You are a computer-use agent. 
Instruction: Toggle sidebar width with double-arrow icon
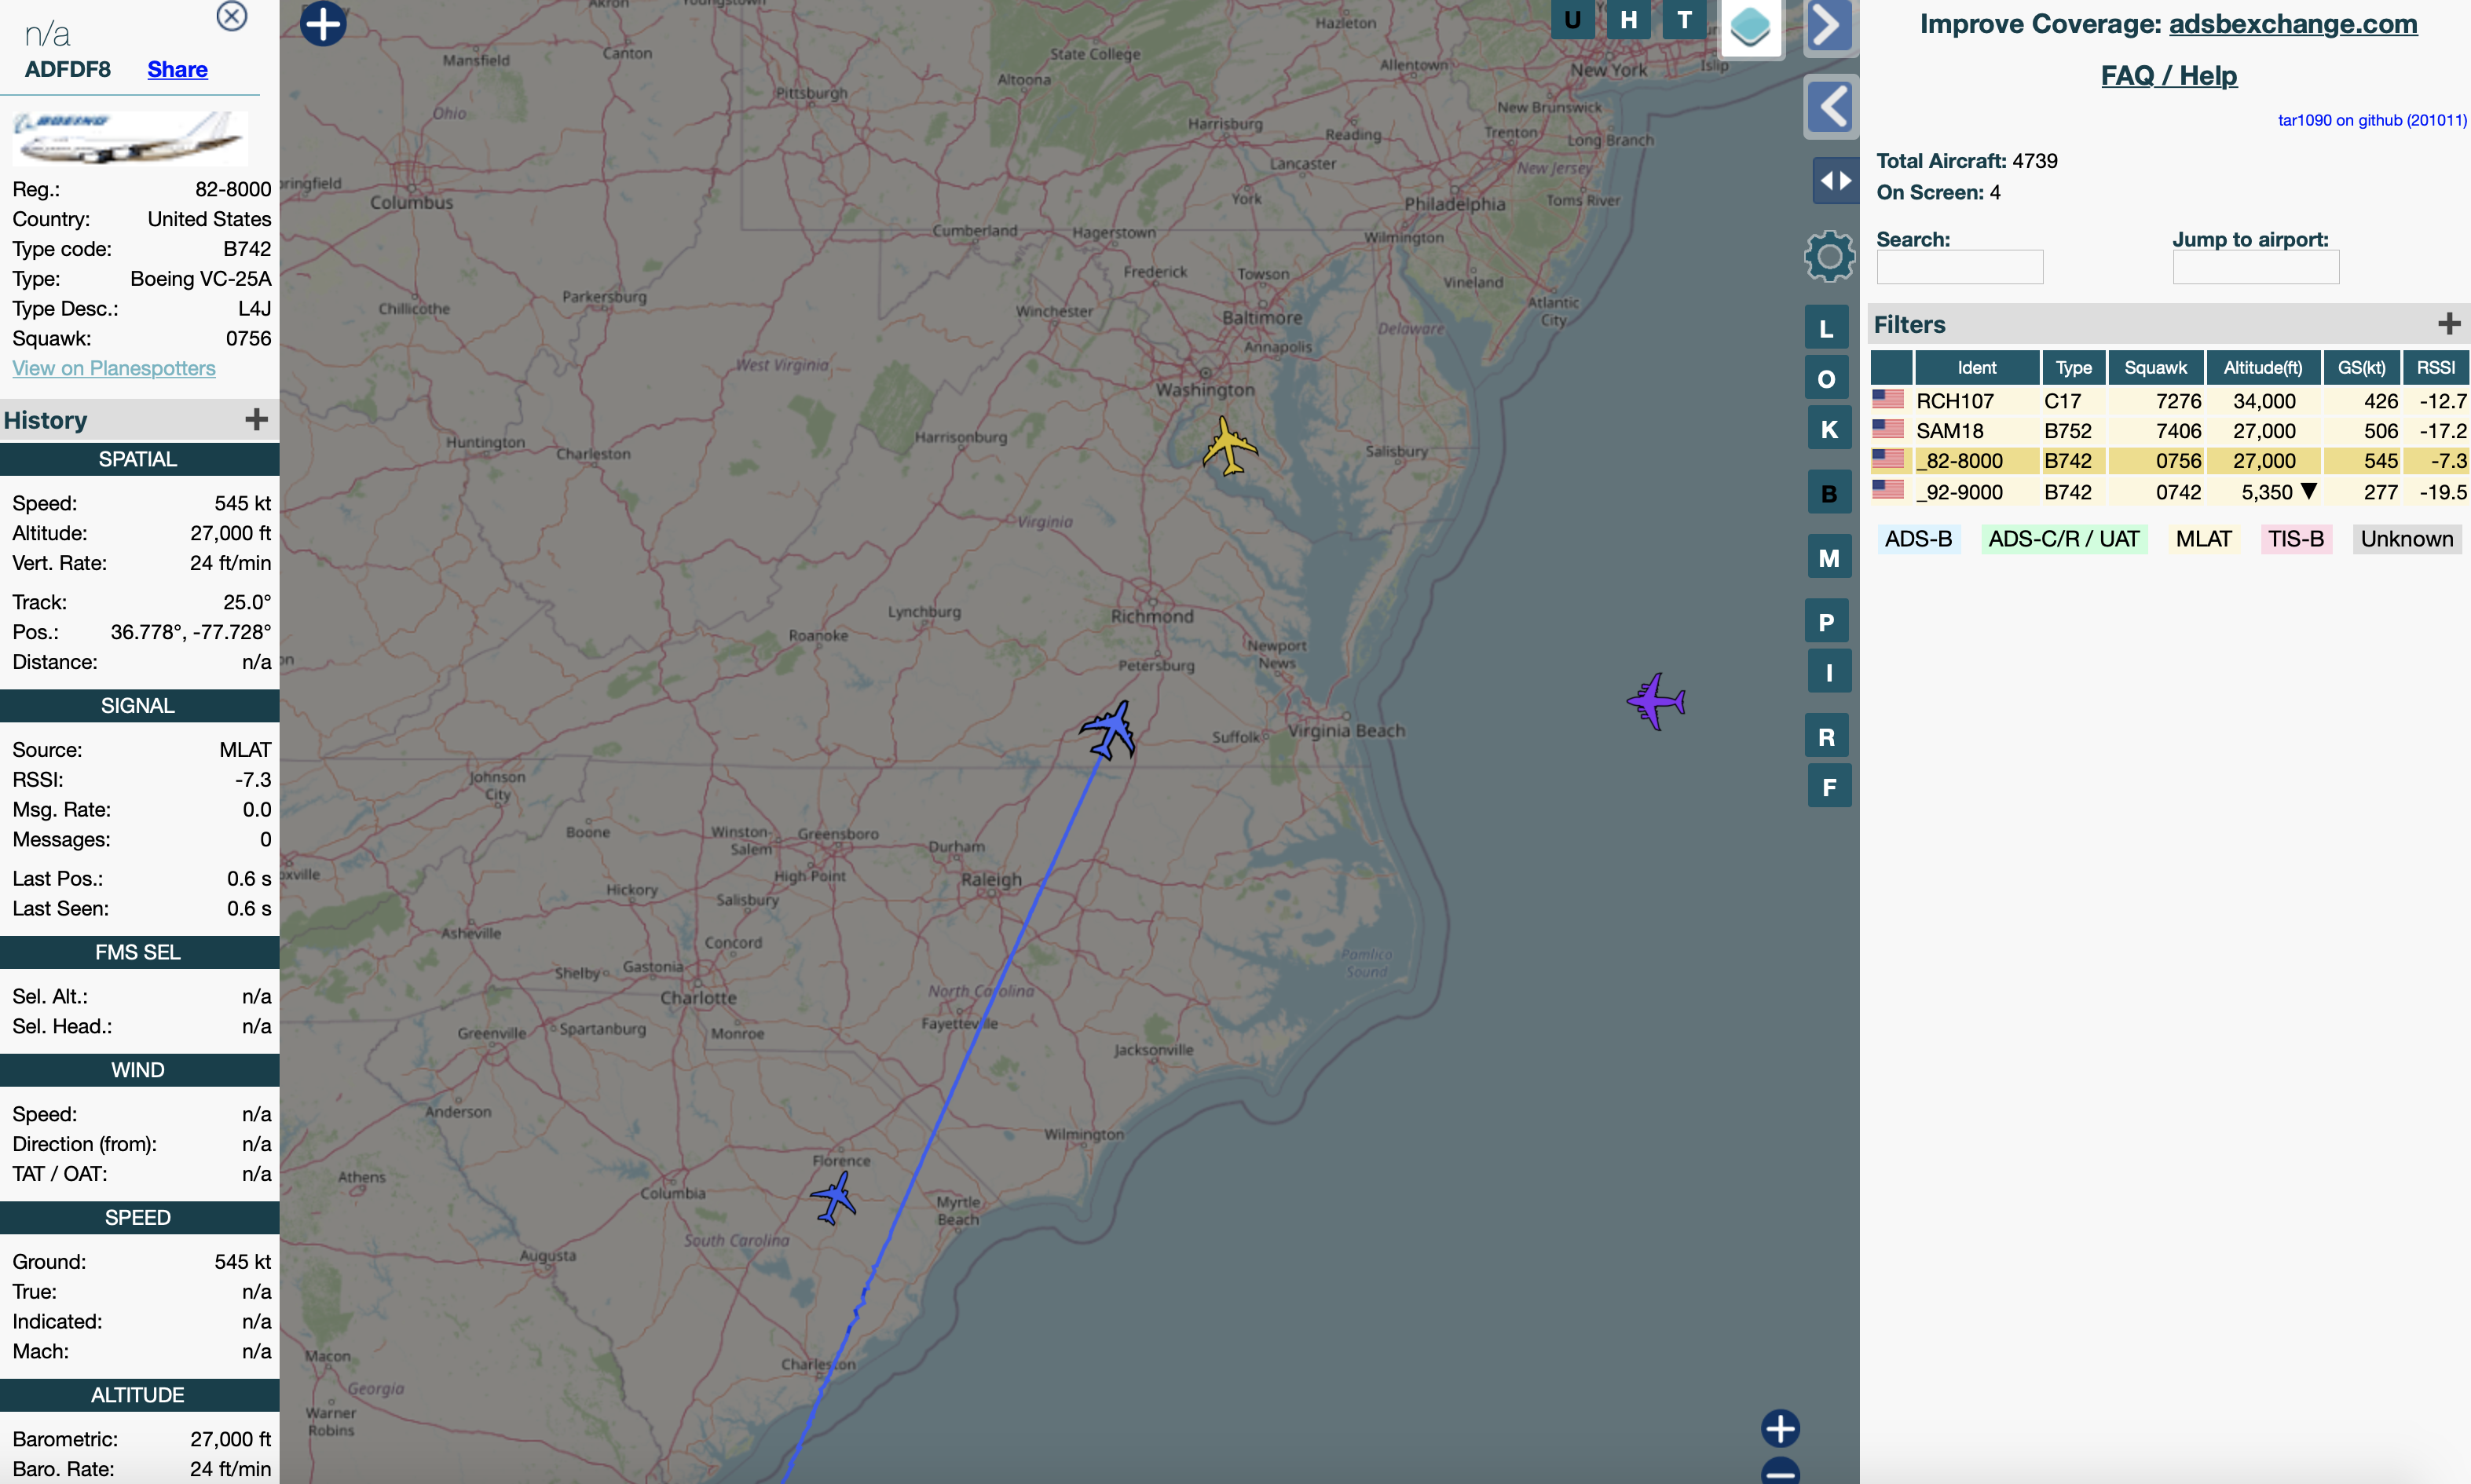click(x=1835, y=181)
